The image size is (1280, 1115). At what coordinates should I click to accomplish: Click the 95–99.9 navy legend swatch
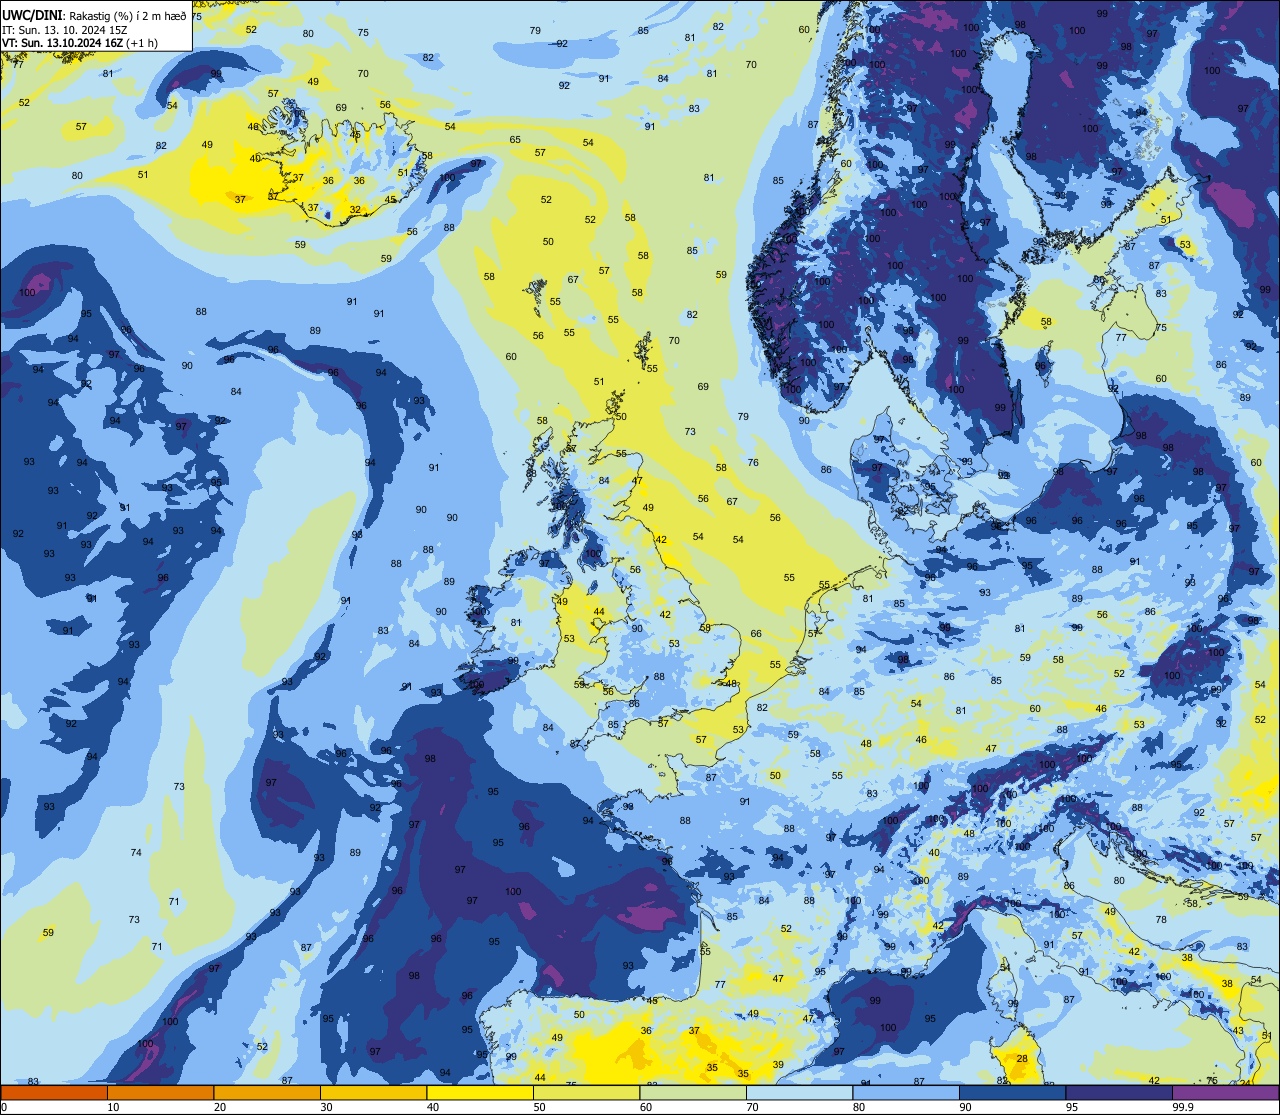[1119, 1092]
